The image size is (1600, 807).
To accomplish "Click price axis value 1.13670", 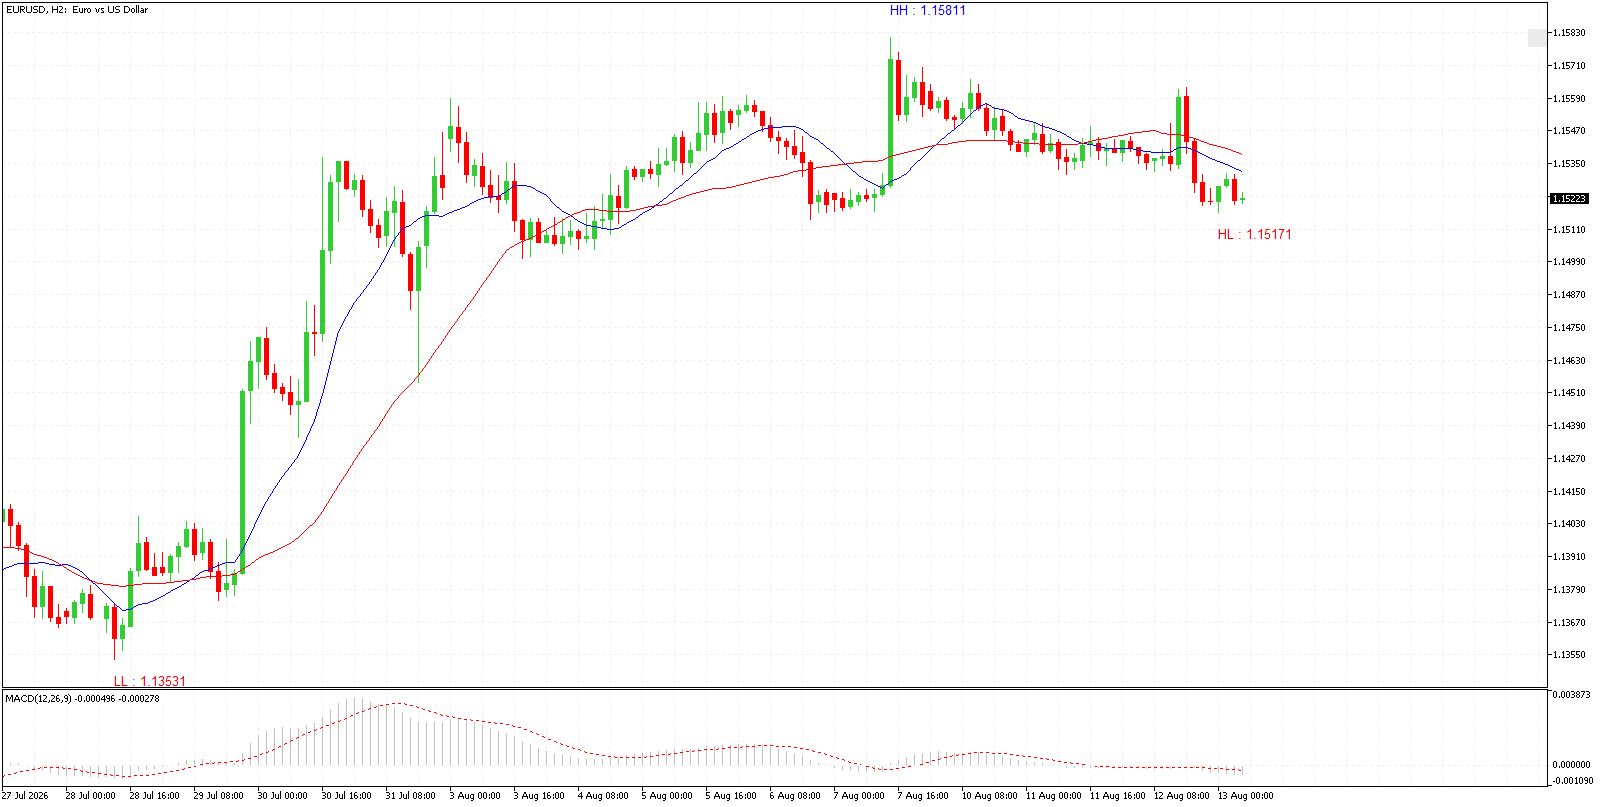I will pyautogui.click(x=1569, y=623).
